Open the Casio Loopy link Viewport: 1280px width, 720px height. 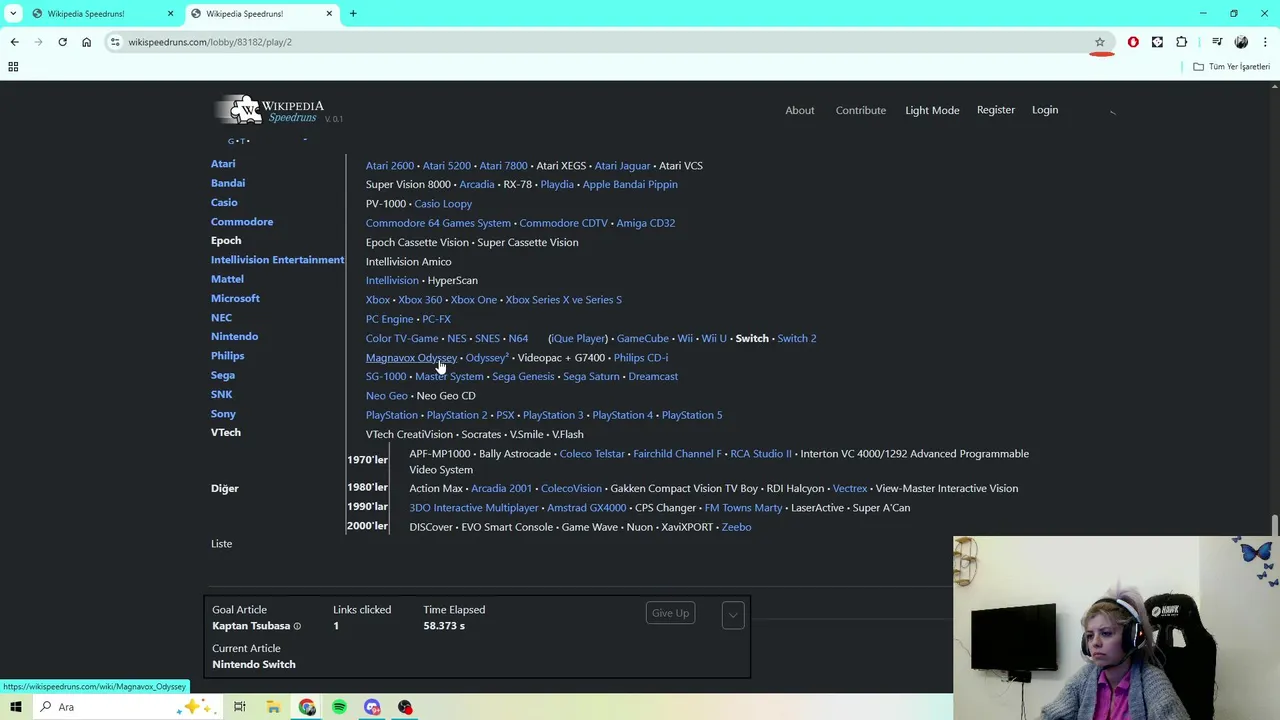(443, 203)
